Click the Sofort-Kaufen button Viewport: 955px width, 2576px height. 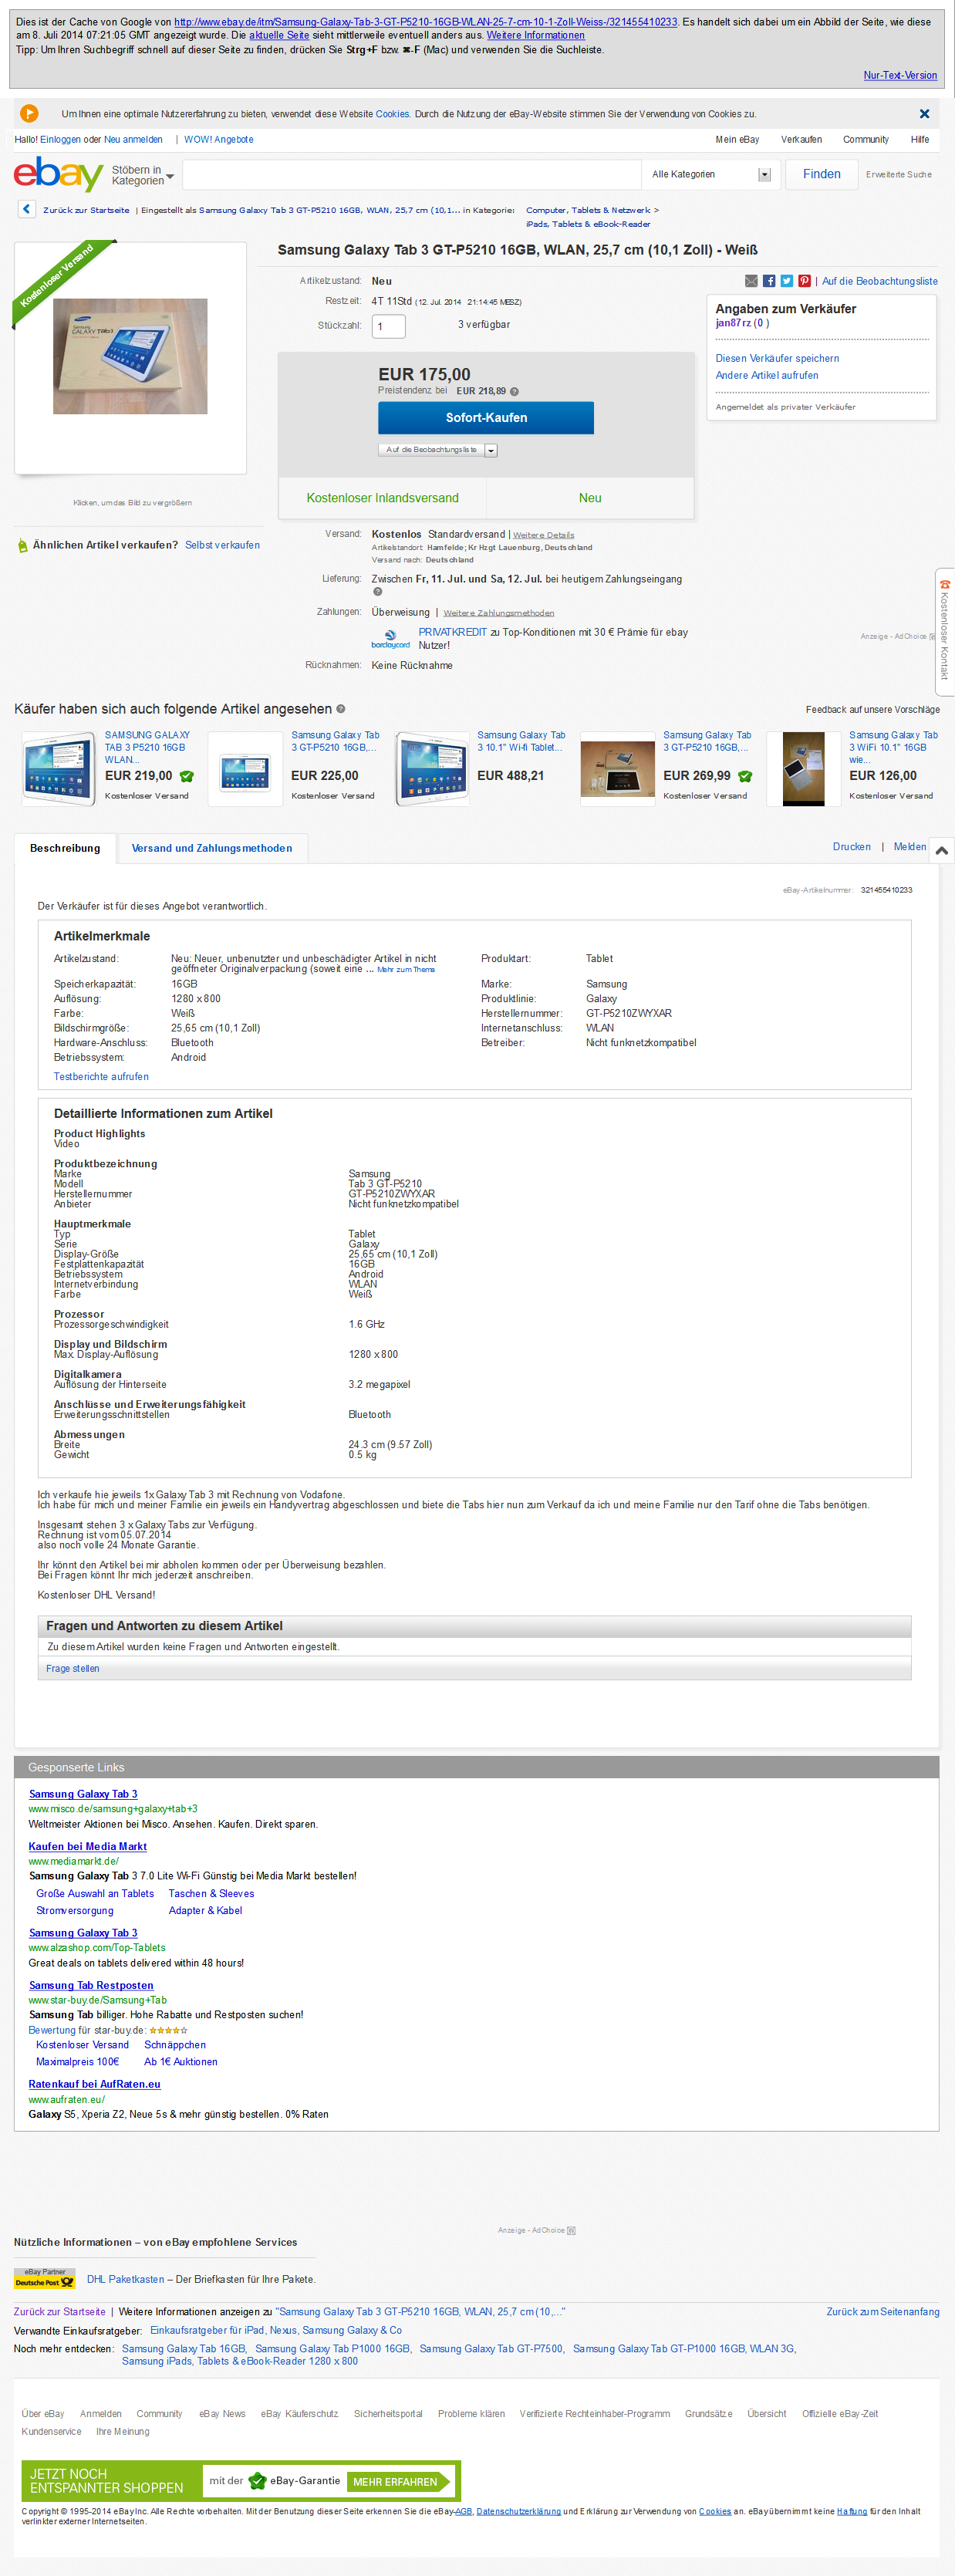[486, 418]
